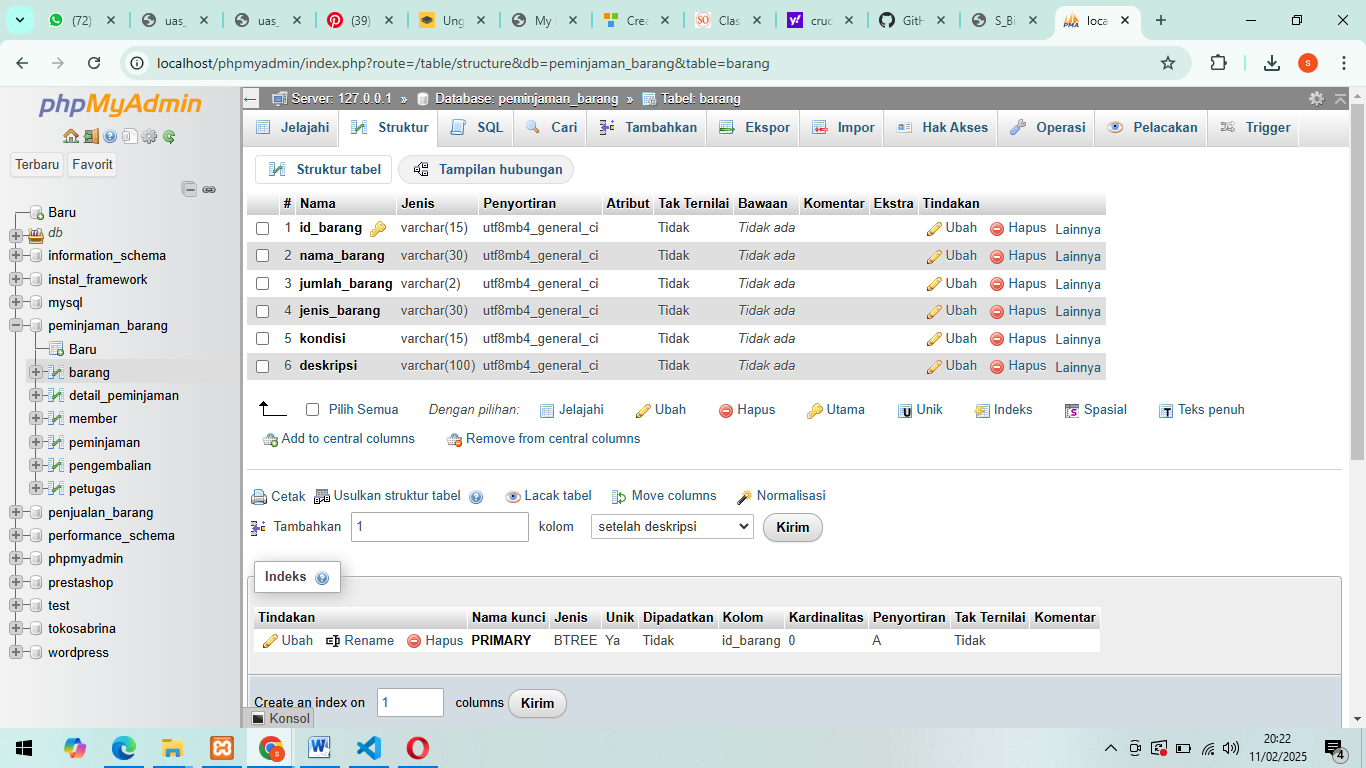Click the navigation panel link chain icon

coord(209,189)
